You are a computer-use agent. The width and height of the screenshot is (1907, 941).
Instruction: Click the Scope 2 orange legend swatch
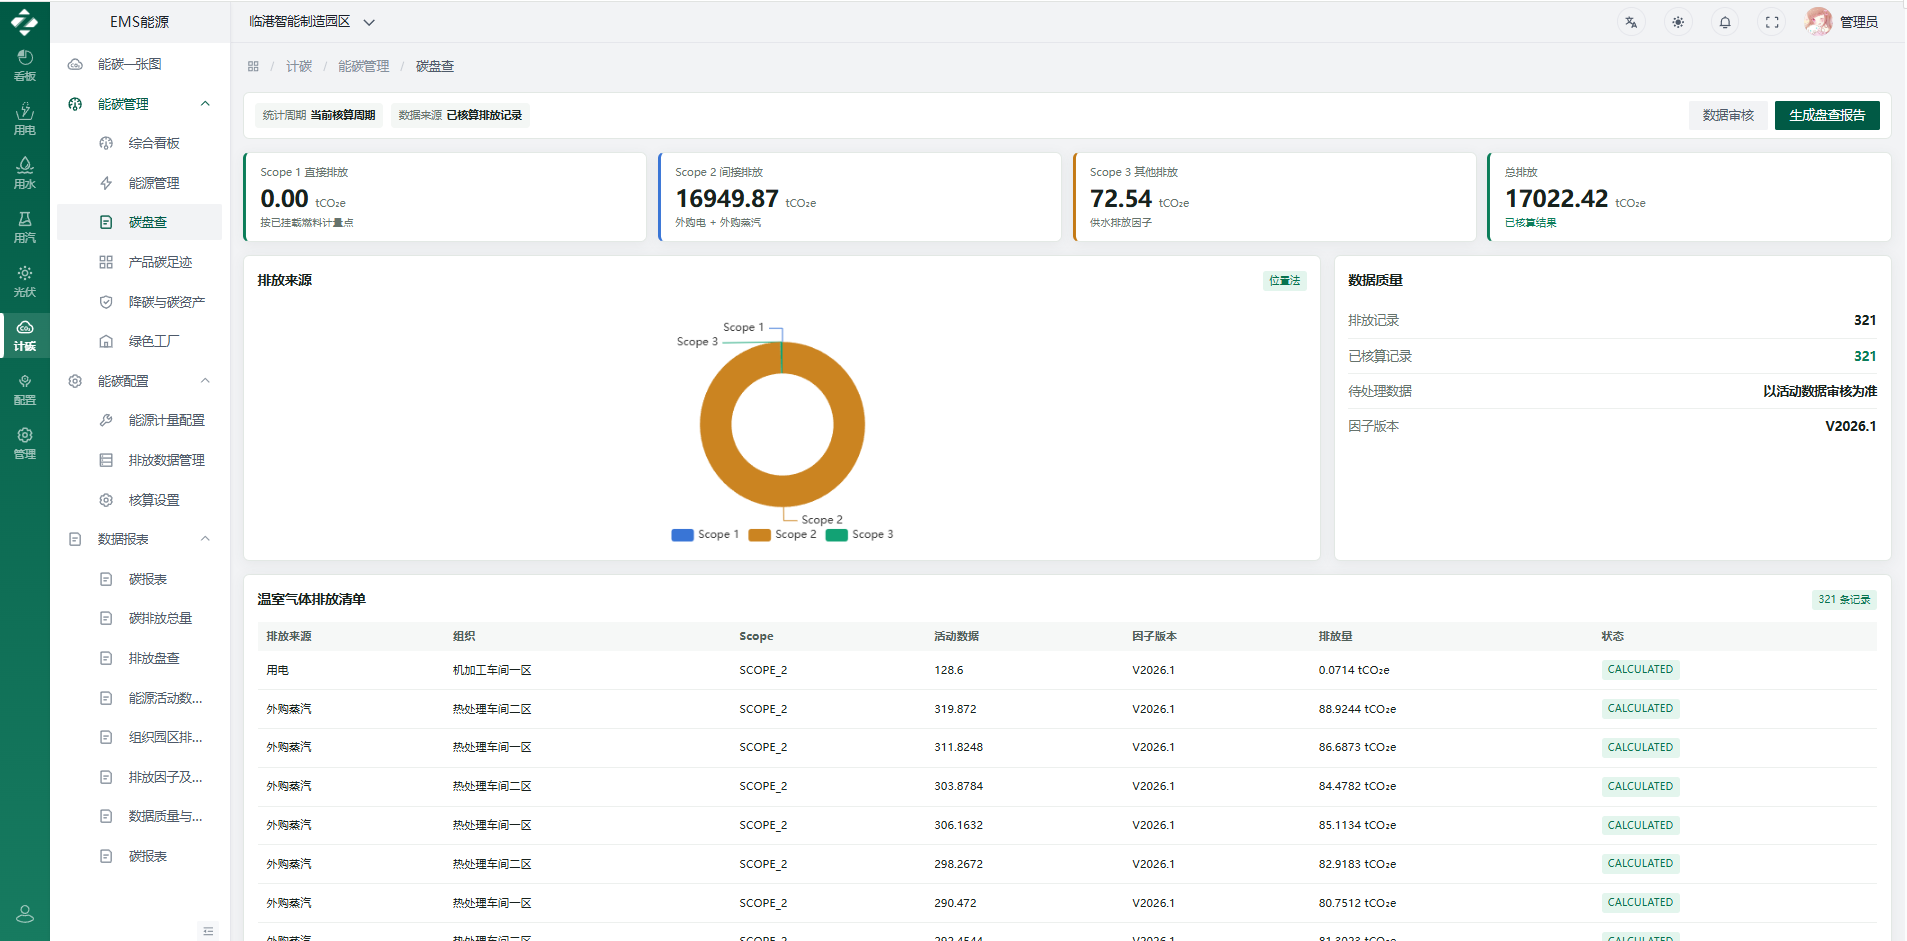pyautogui.click(x=760, y=535)
